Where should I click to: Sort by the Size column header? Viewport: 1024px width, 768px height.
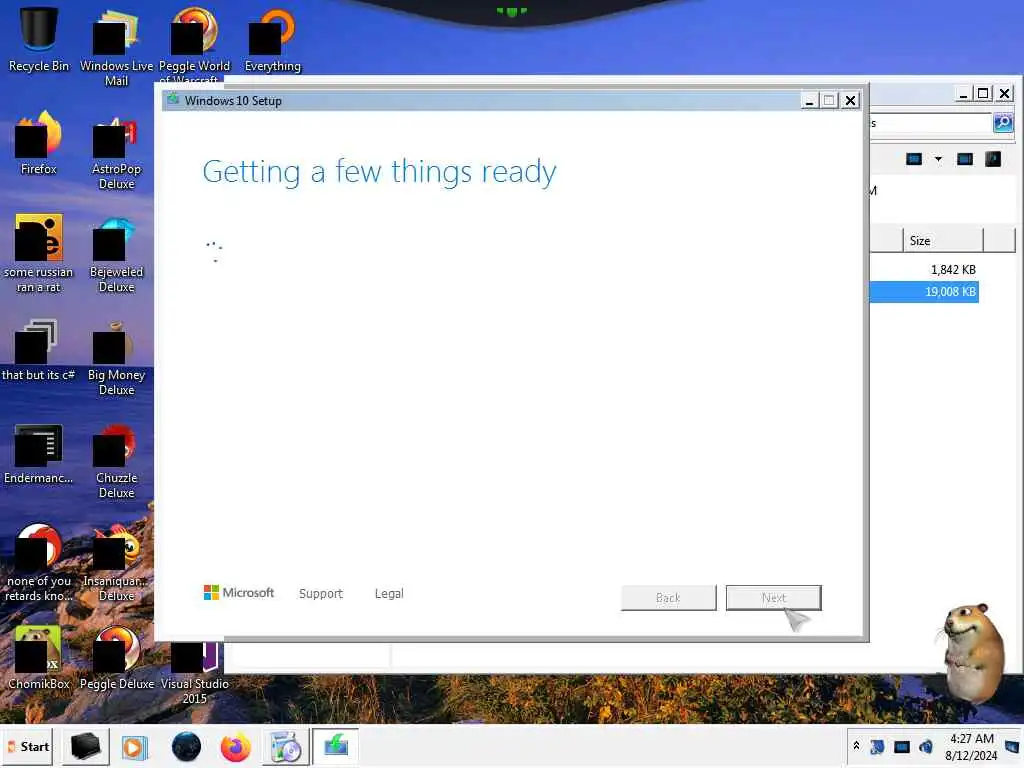(x=943, y=240)
